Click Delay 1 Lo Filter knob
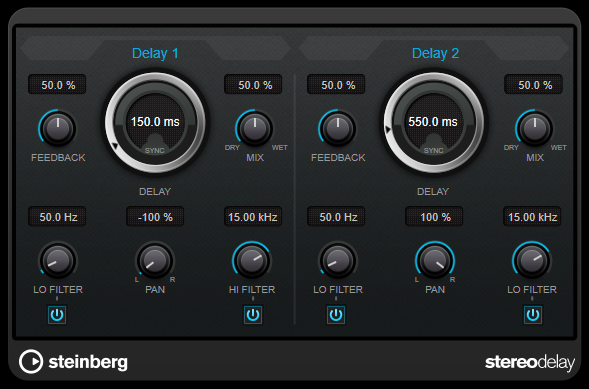Image resolution: width=589 pixels, height=389 pixels. [58, 260]
